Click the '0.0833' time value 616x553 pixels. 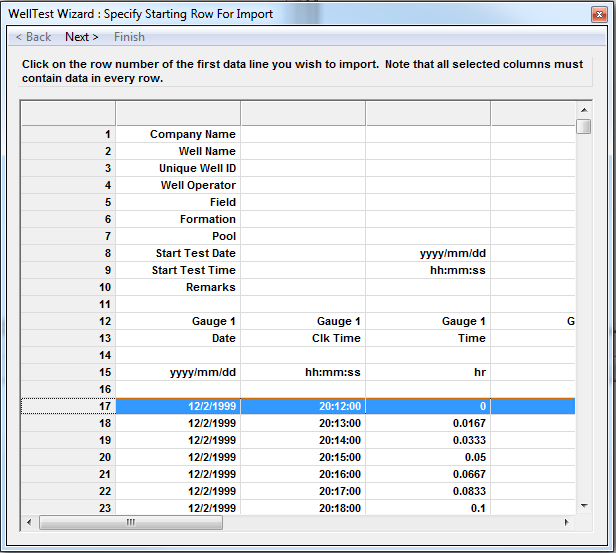pyautogui.click(x=428, y=491)
